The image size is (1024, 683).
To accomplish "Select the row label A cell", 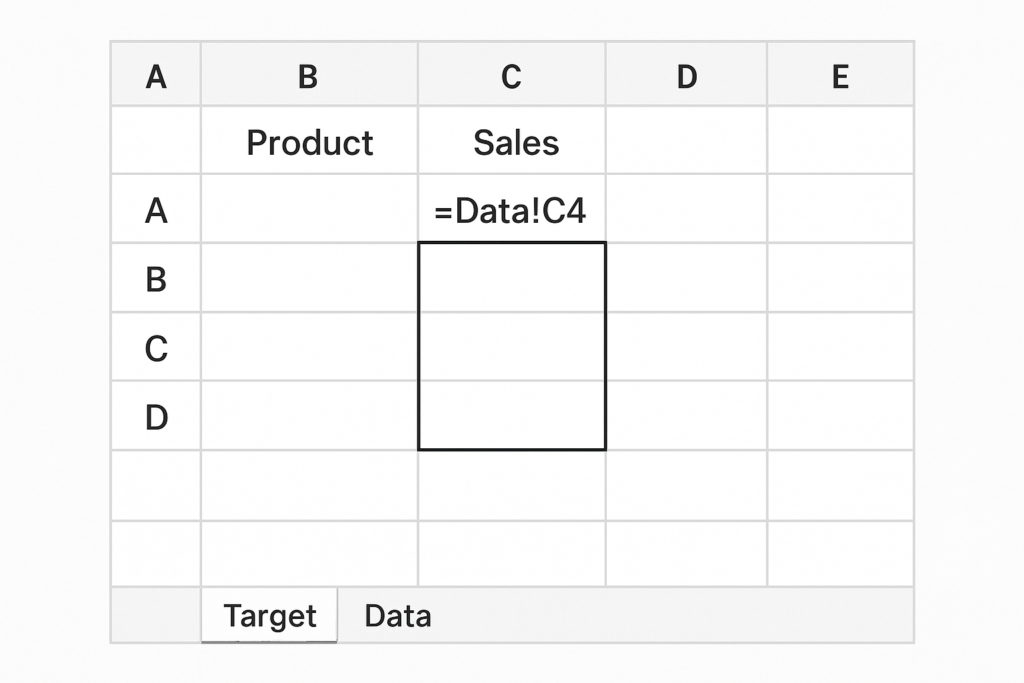I will coord(156,209).
